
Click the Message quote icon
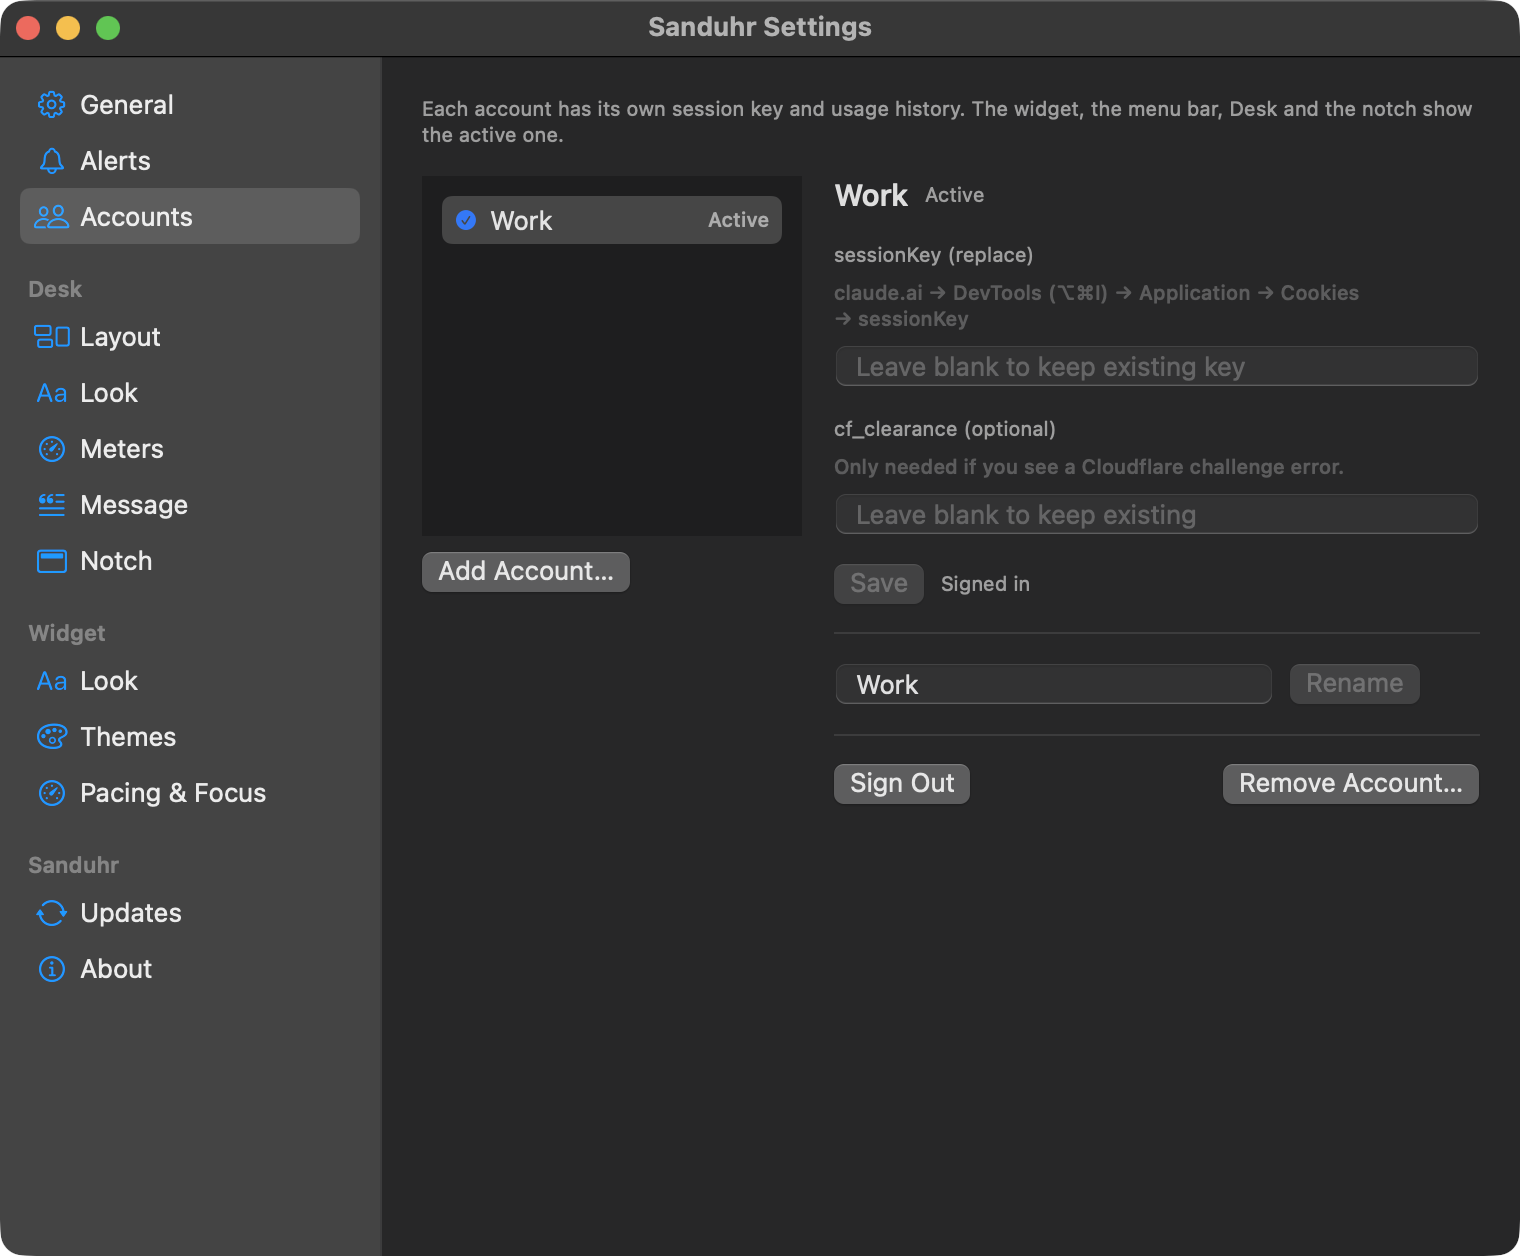[x=52, y=505]
